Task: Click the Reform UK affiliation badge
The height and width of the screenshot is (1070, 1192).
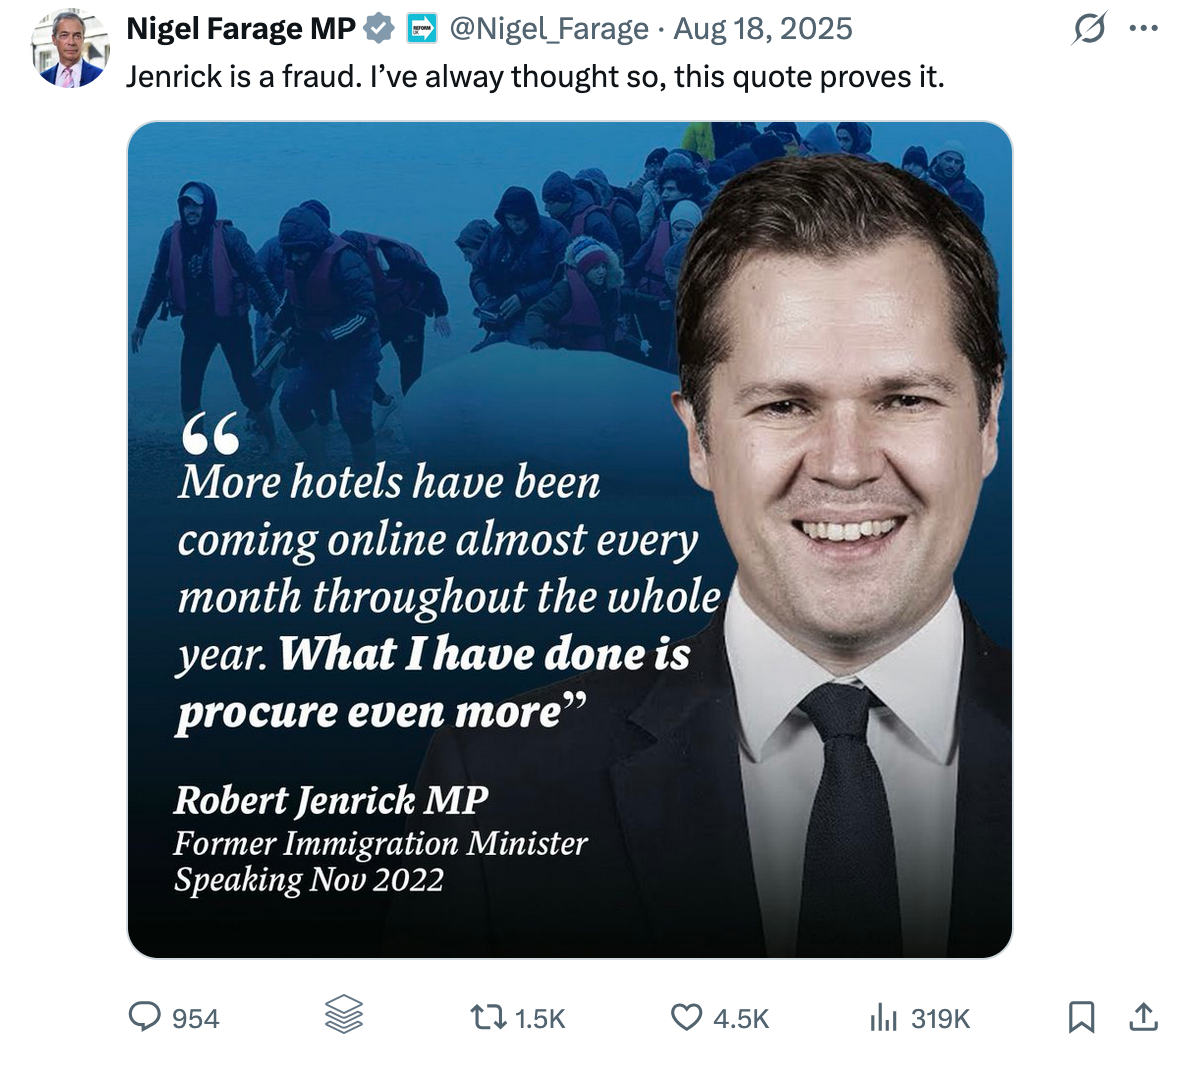Action: tap(421, 29)
